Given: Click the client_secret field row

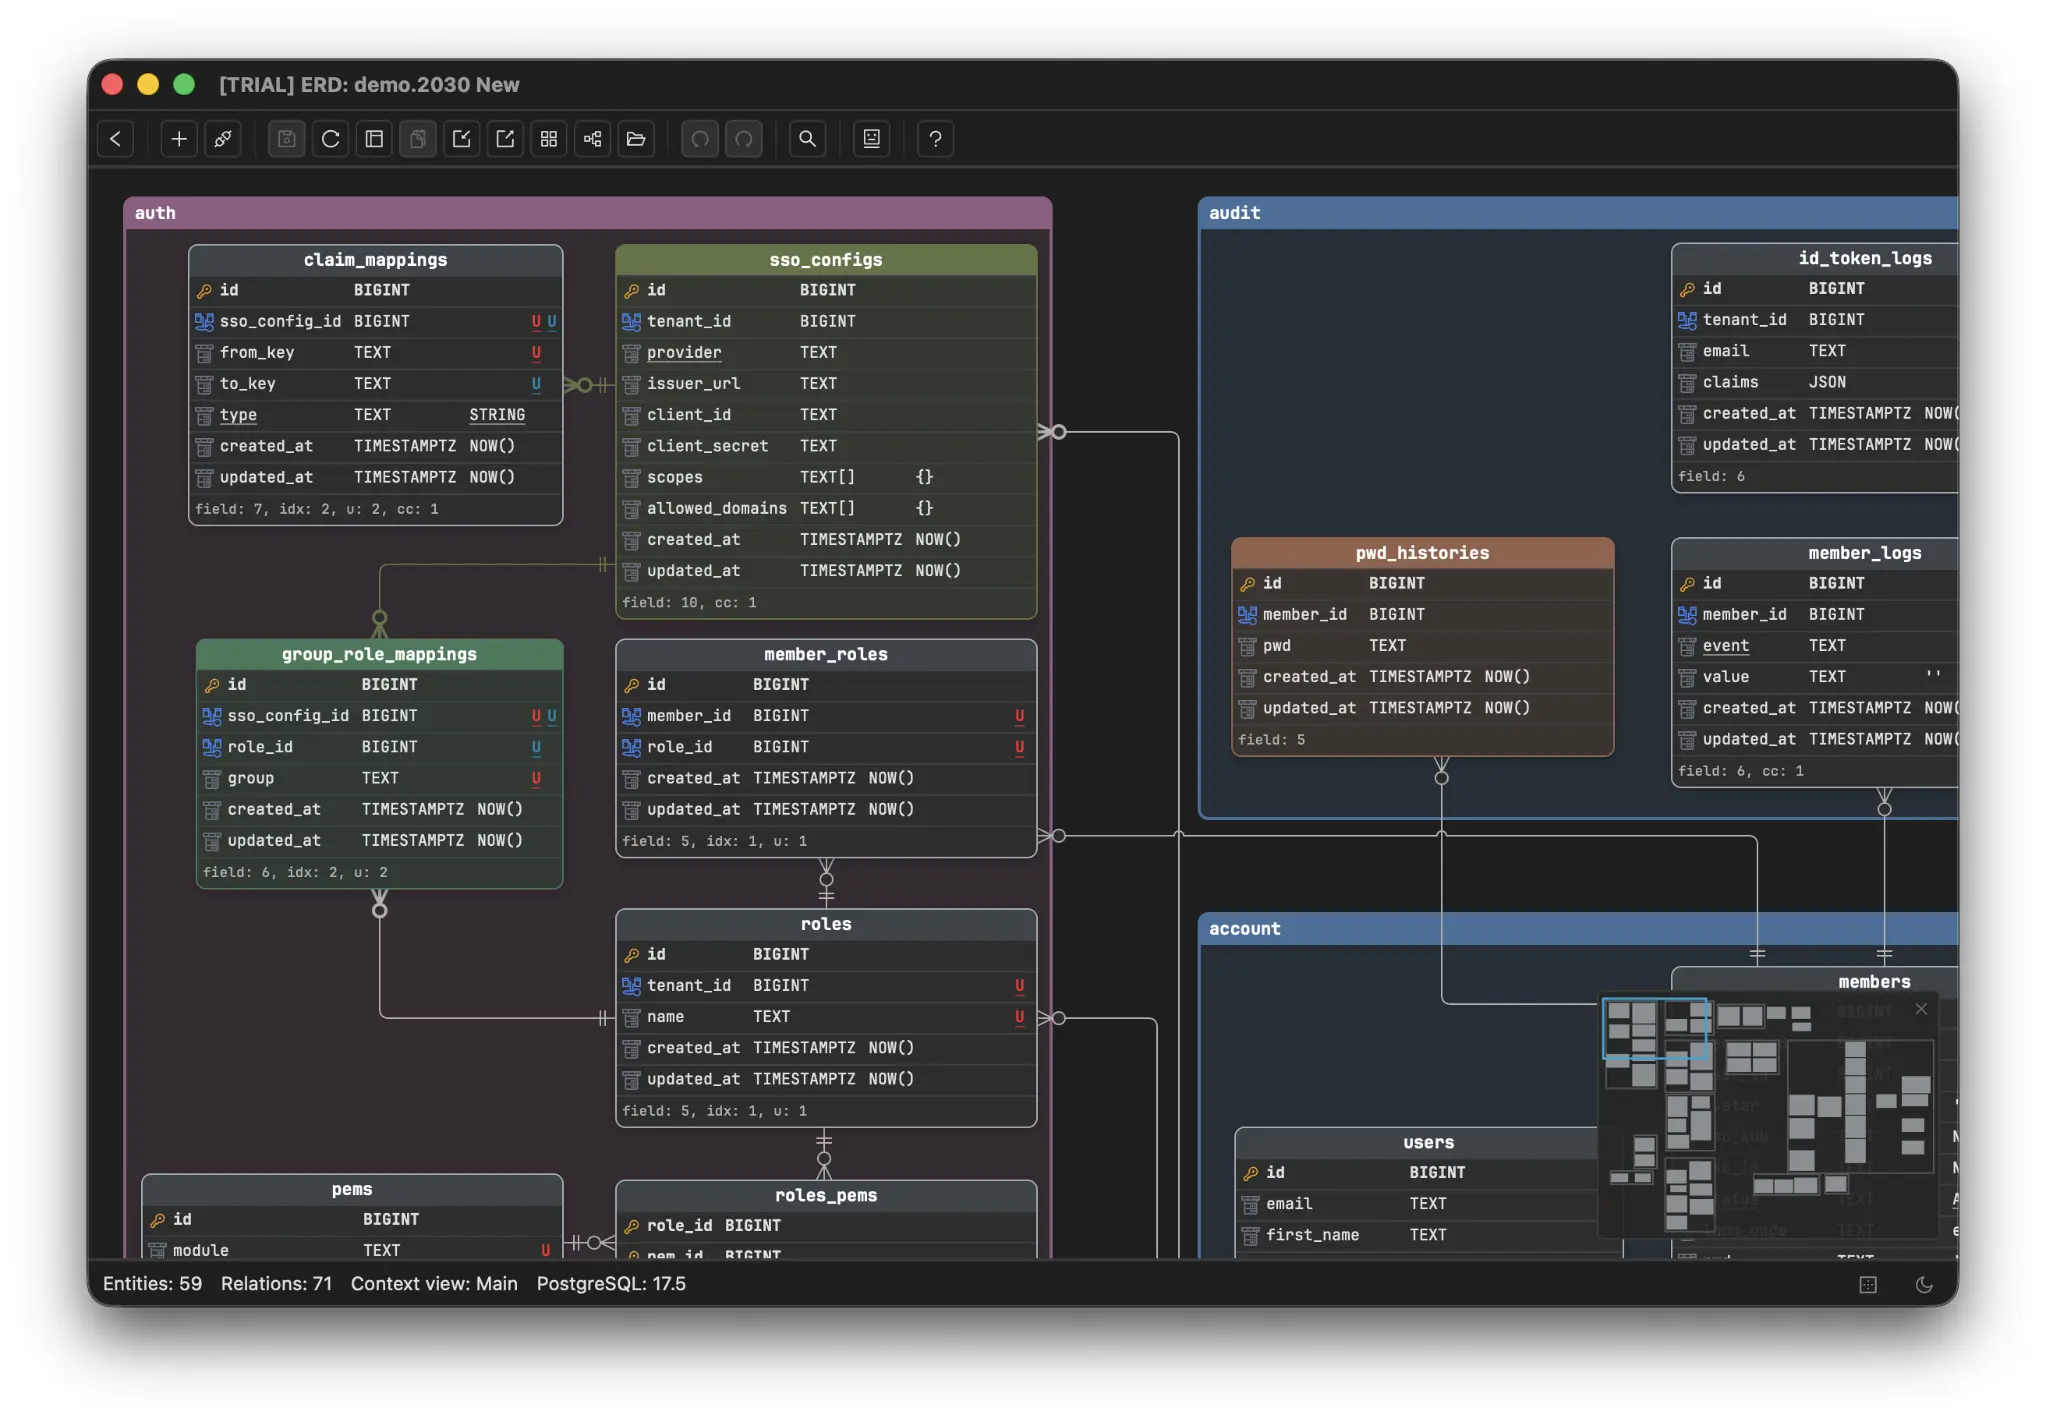Looking at the screenshot, I should 826,446.
